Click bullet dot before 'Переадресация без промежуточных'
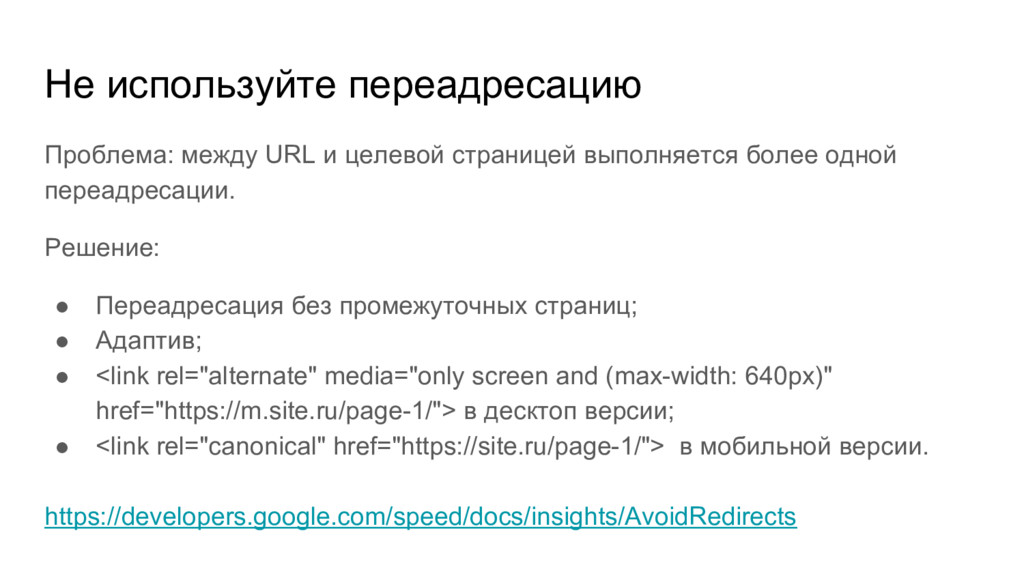 [x=62, y=306]
